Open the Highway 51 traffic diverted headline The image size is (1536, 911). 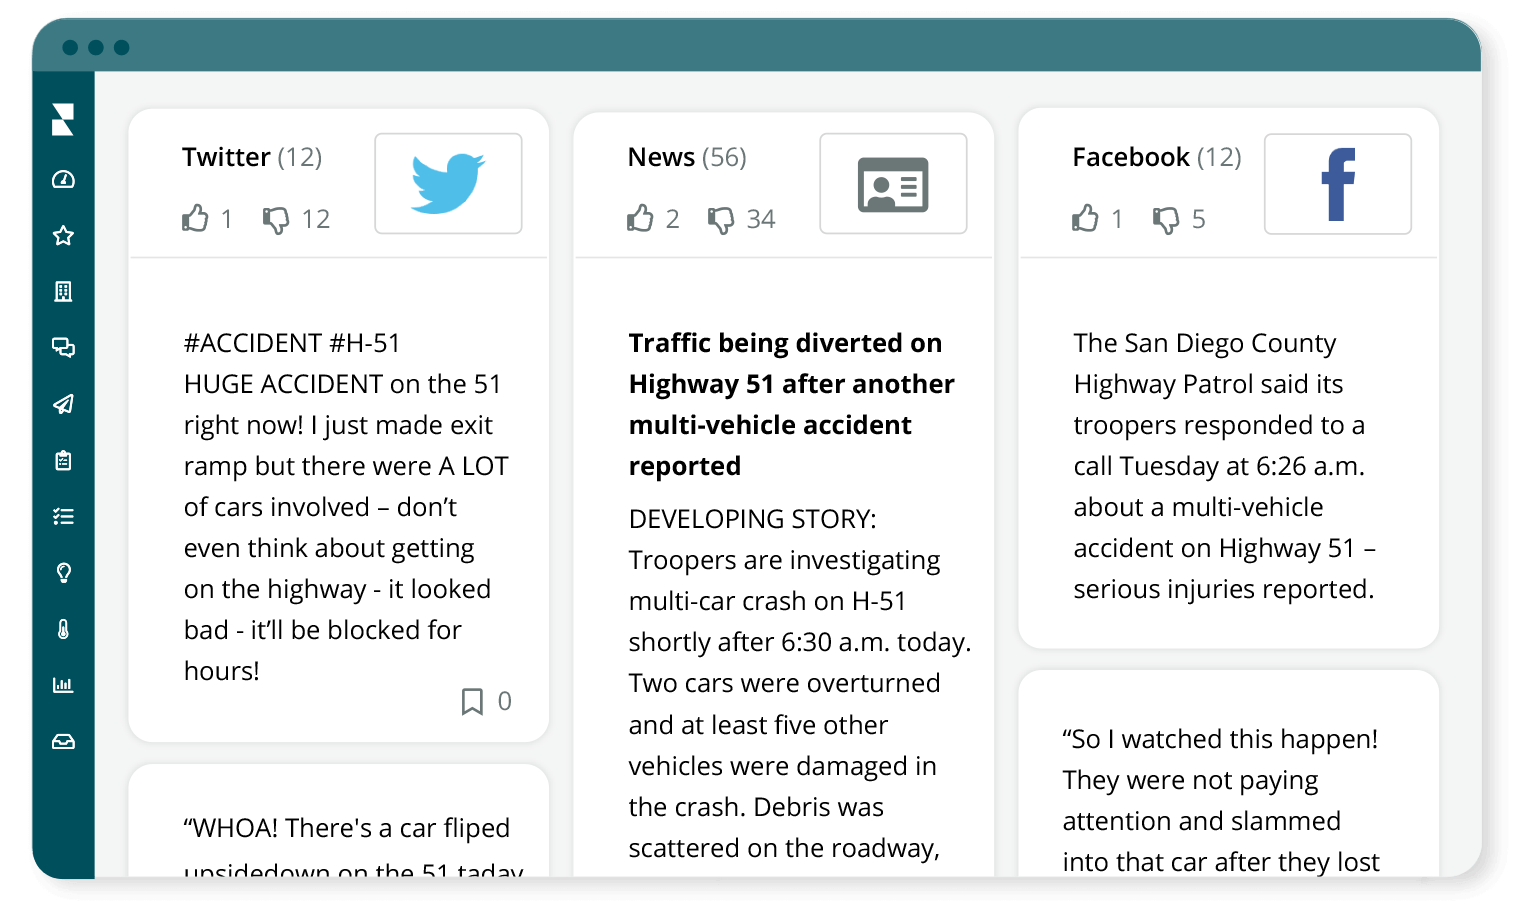point(791,404)
